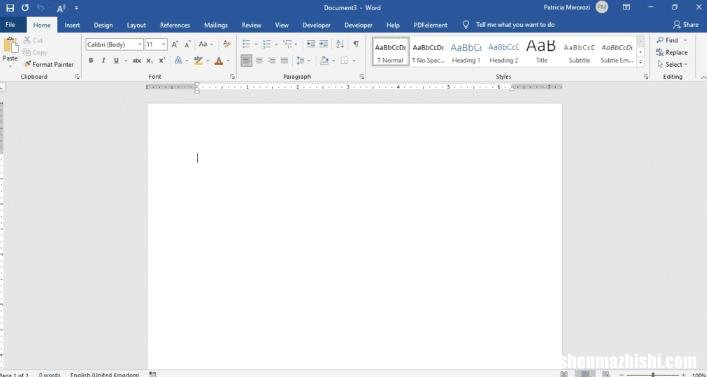This screenshot has height=377, width=707.
Task: Apply the Heading 2 style
Action: point(504,52)
